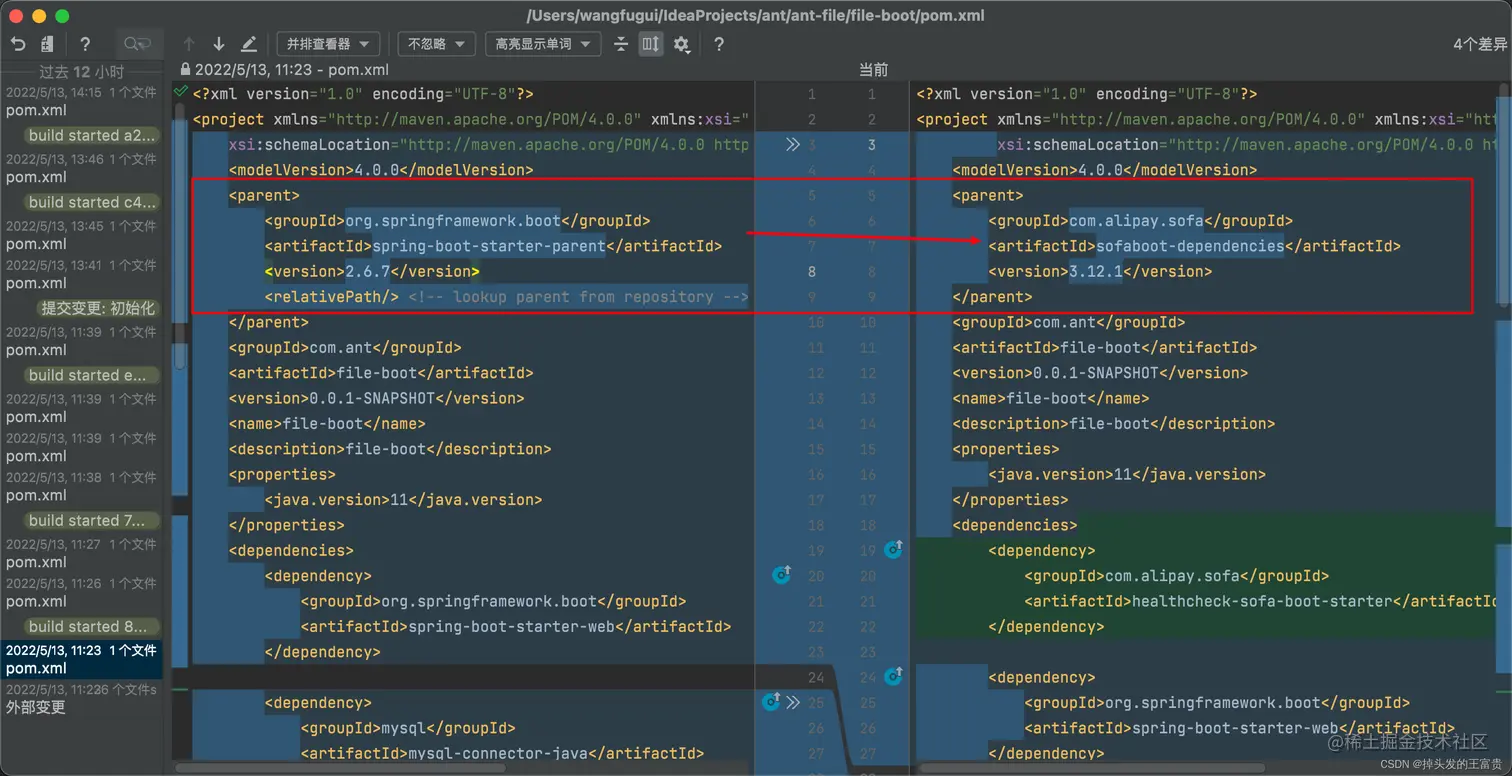
Task: Click the revert changes arrow icon
Action: 18,44
